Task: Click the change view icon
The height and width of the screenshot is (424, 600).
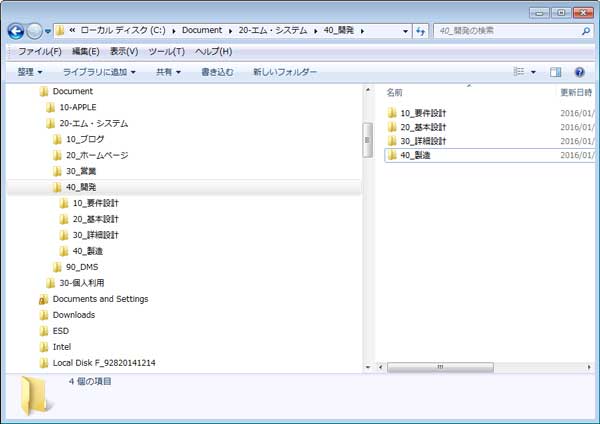Action: pyautogui.click(x=519, y=72)
